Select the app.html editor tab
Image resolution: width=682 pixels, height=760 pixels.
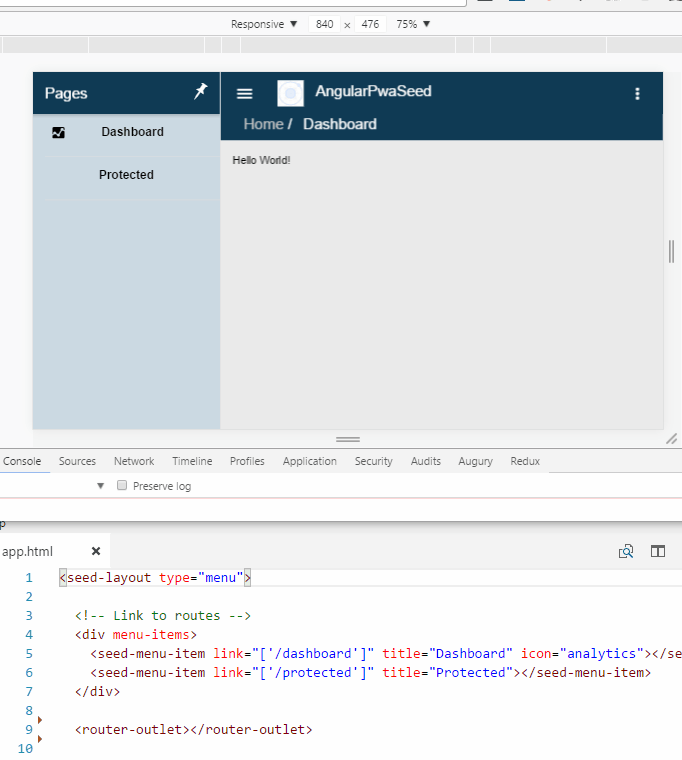pos(28,552)
